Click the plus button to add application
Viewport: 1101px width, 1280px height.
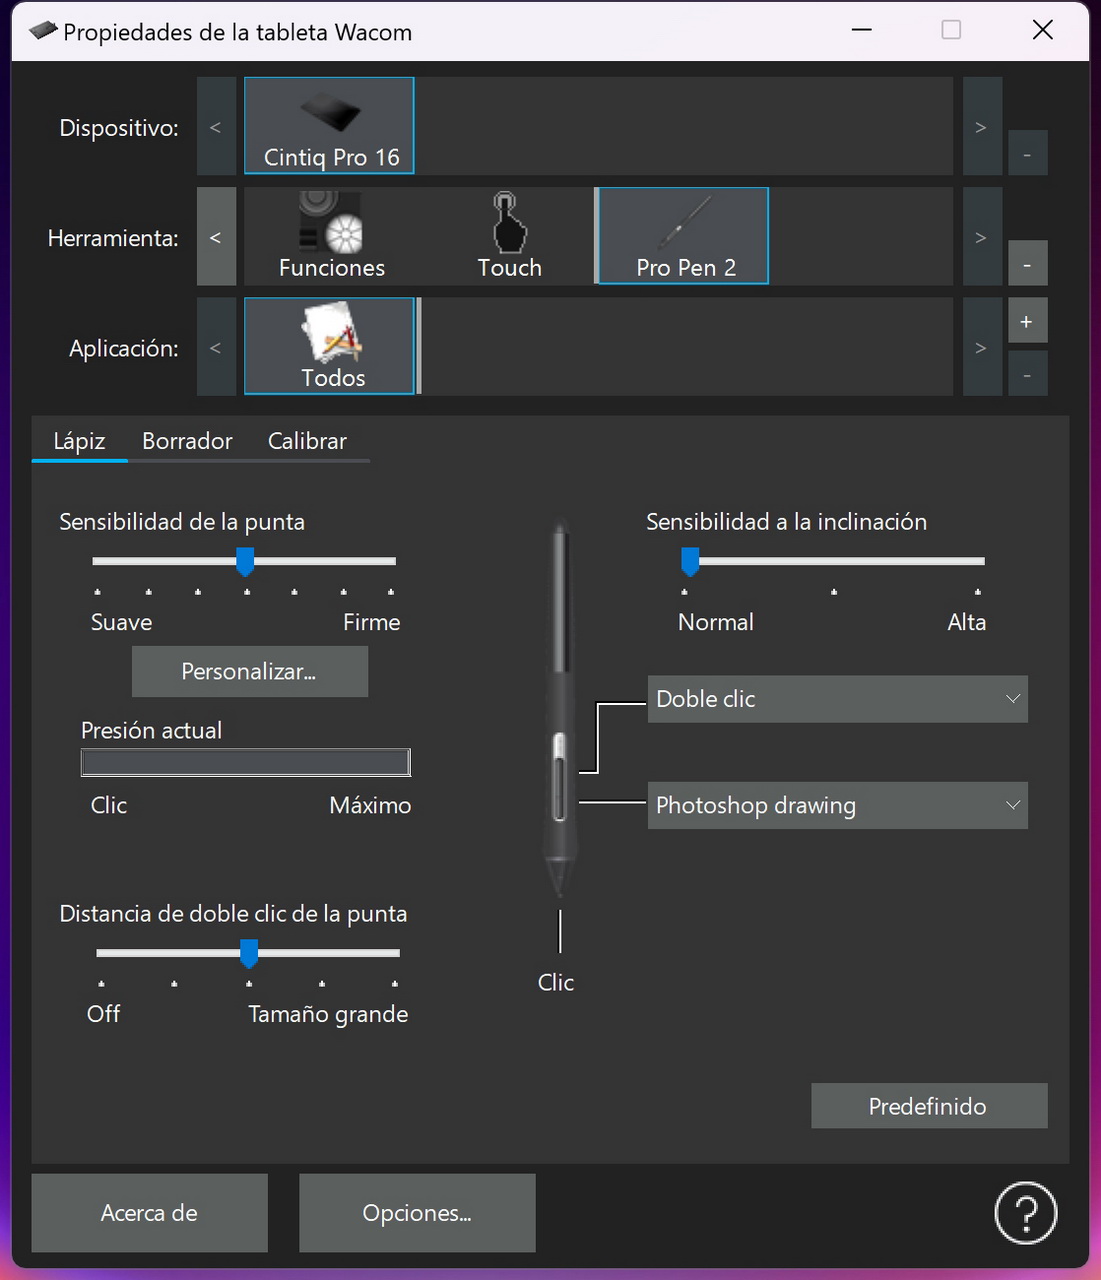click(x=1026, y=322)
